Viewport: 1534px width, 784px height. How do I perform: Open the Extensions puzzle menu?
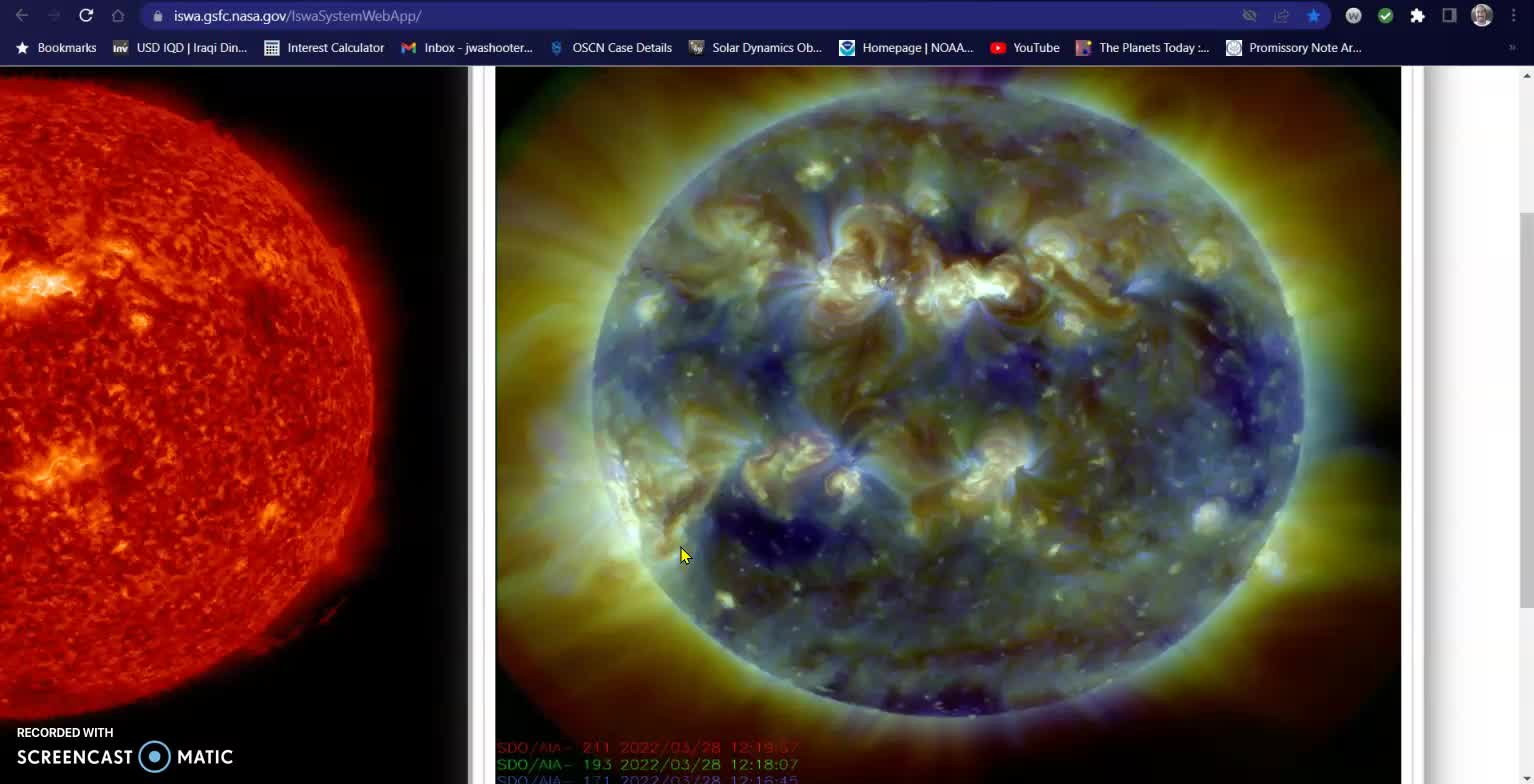point(1417,16)
